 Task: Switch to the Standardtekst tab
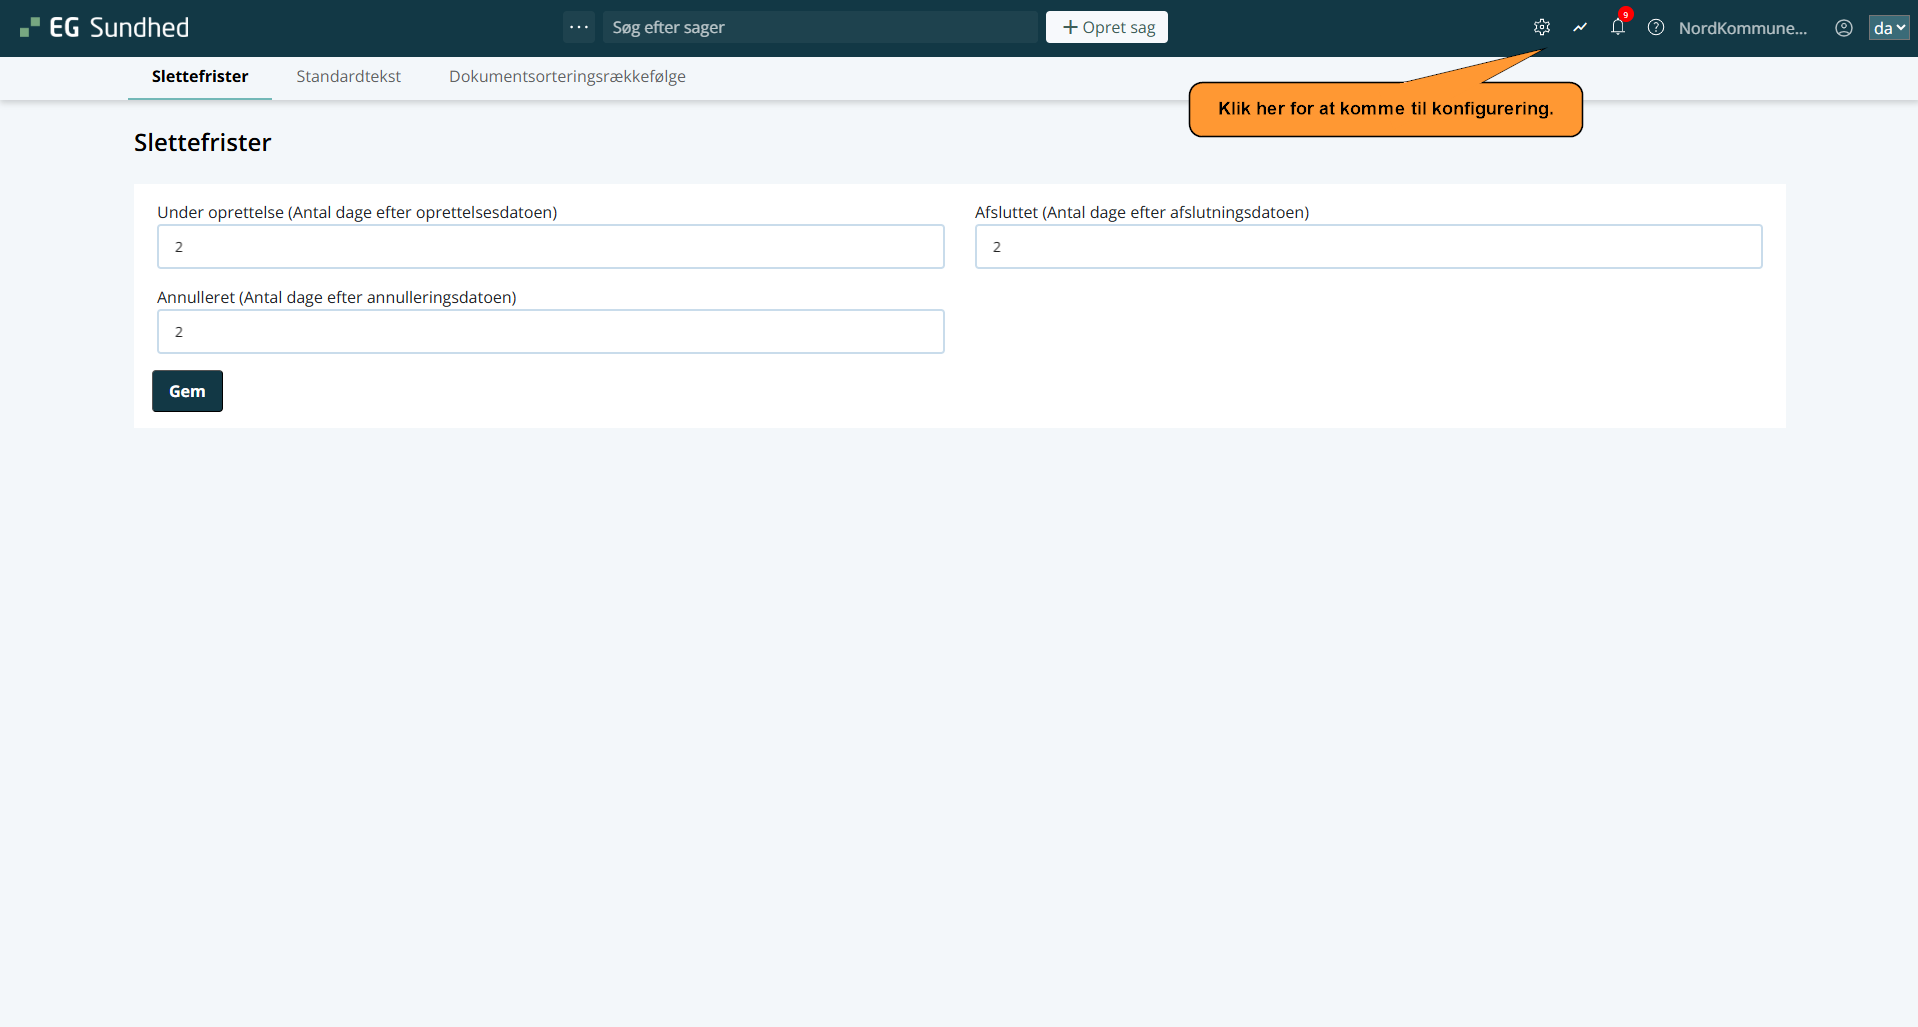pyautogui.click(x=348, y=77)
